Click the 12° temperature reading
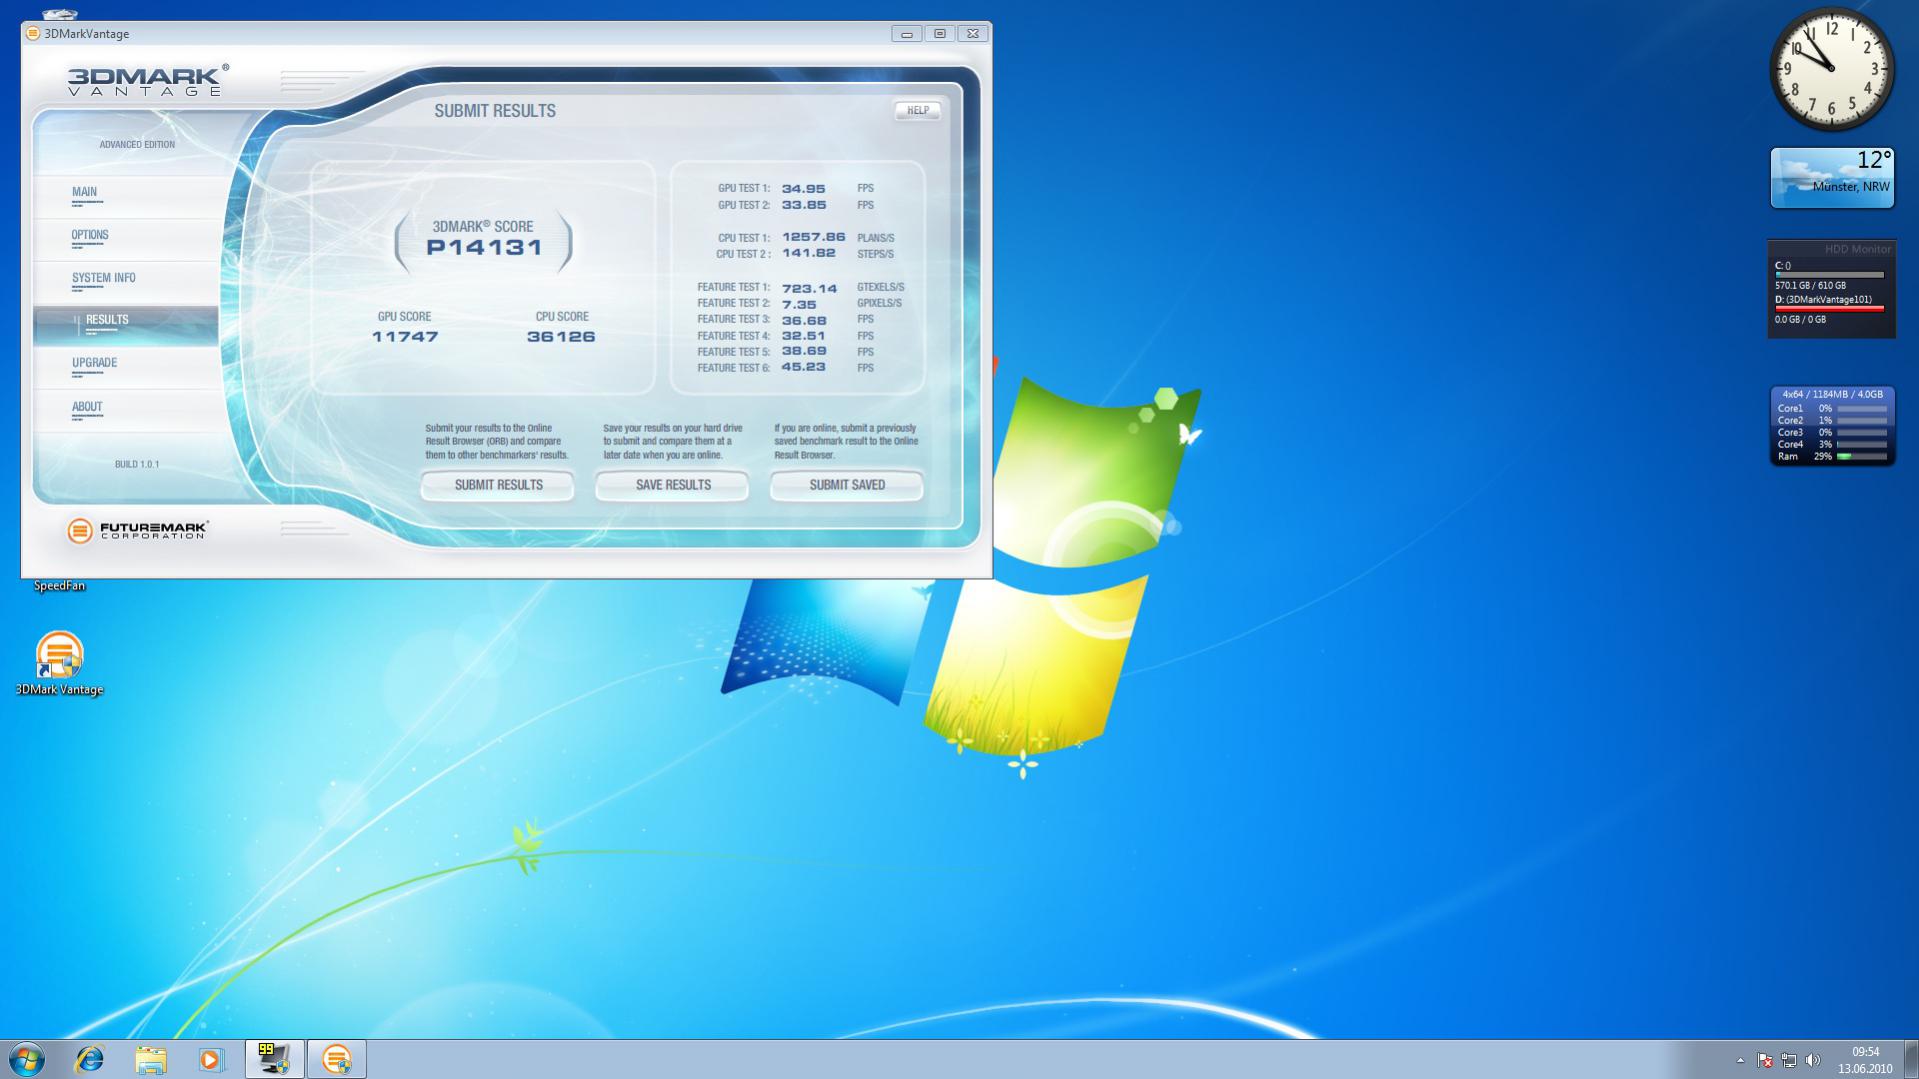1919x1079 pixels. click(x=1874, y=160)
